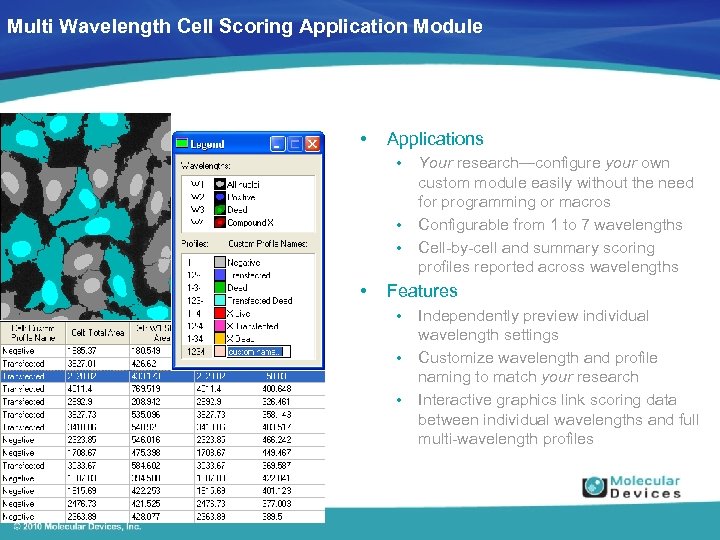720x540 pixels.
Task: Pick the pink swatch for profile 1234
Action: (x=220, y=351)
